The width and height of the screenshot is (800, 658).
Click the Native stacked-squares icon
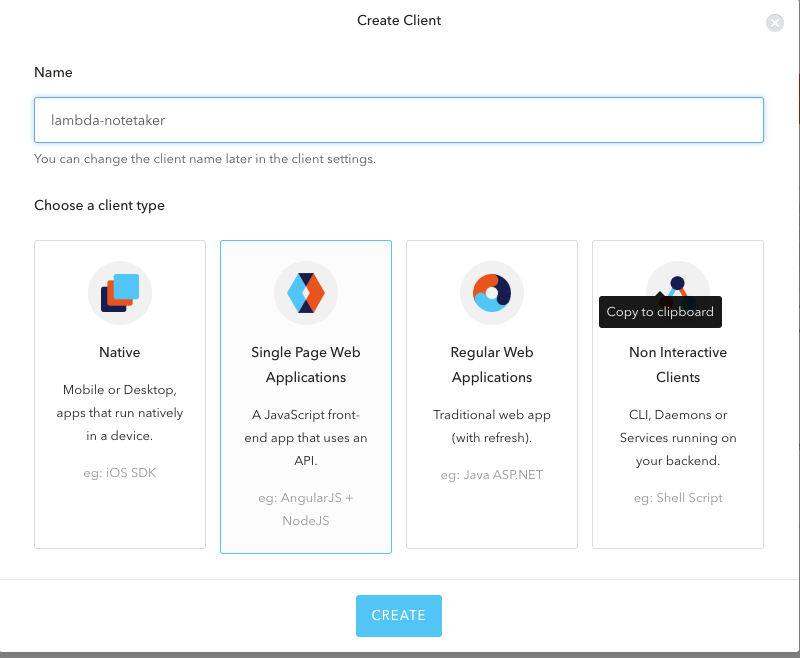pos(120,293)
